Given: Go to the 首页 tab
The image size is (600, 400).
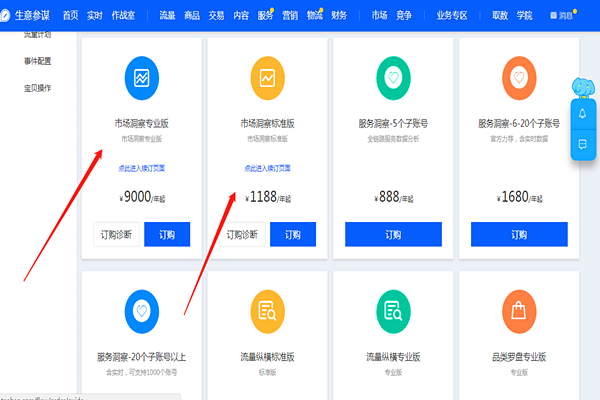Looking at the screenshot, I should point(70,15).
